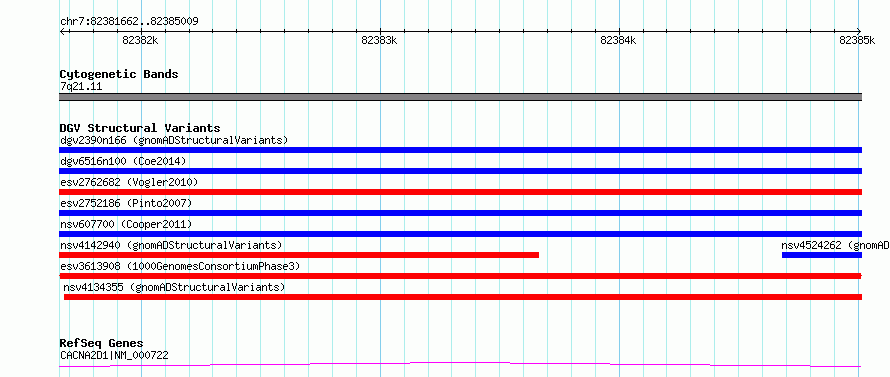Open the esv2762682 (Vogler2010) label
The height and width of the screenshot is (377, 890).
(x=129, y=182)
